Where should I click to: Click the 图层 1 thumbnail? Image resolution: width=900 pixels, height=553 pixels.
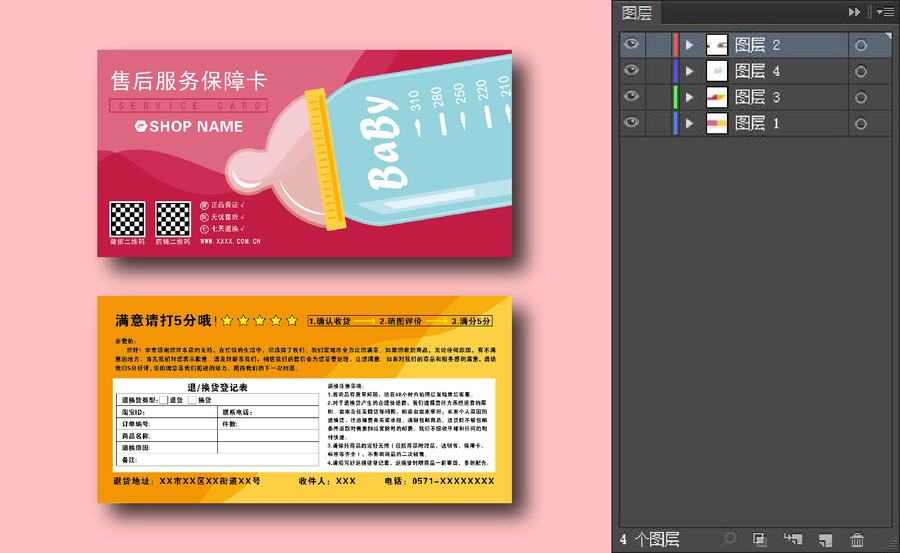pos(716,123)
